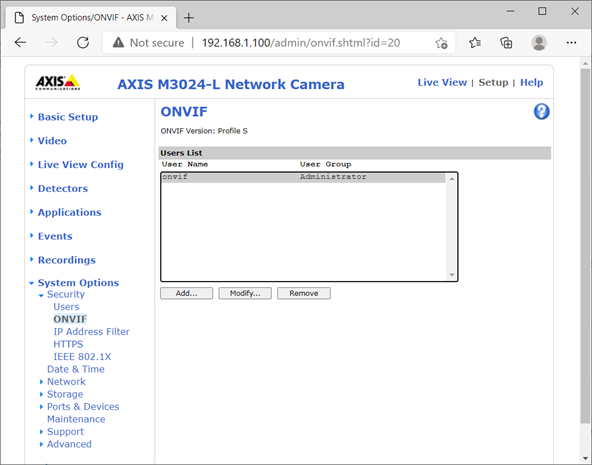Image resolution: width=592 pixels, height=465 pixels.
Task: Select the onvif Administrator entry in list
Action: [x=303, y=177]
